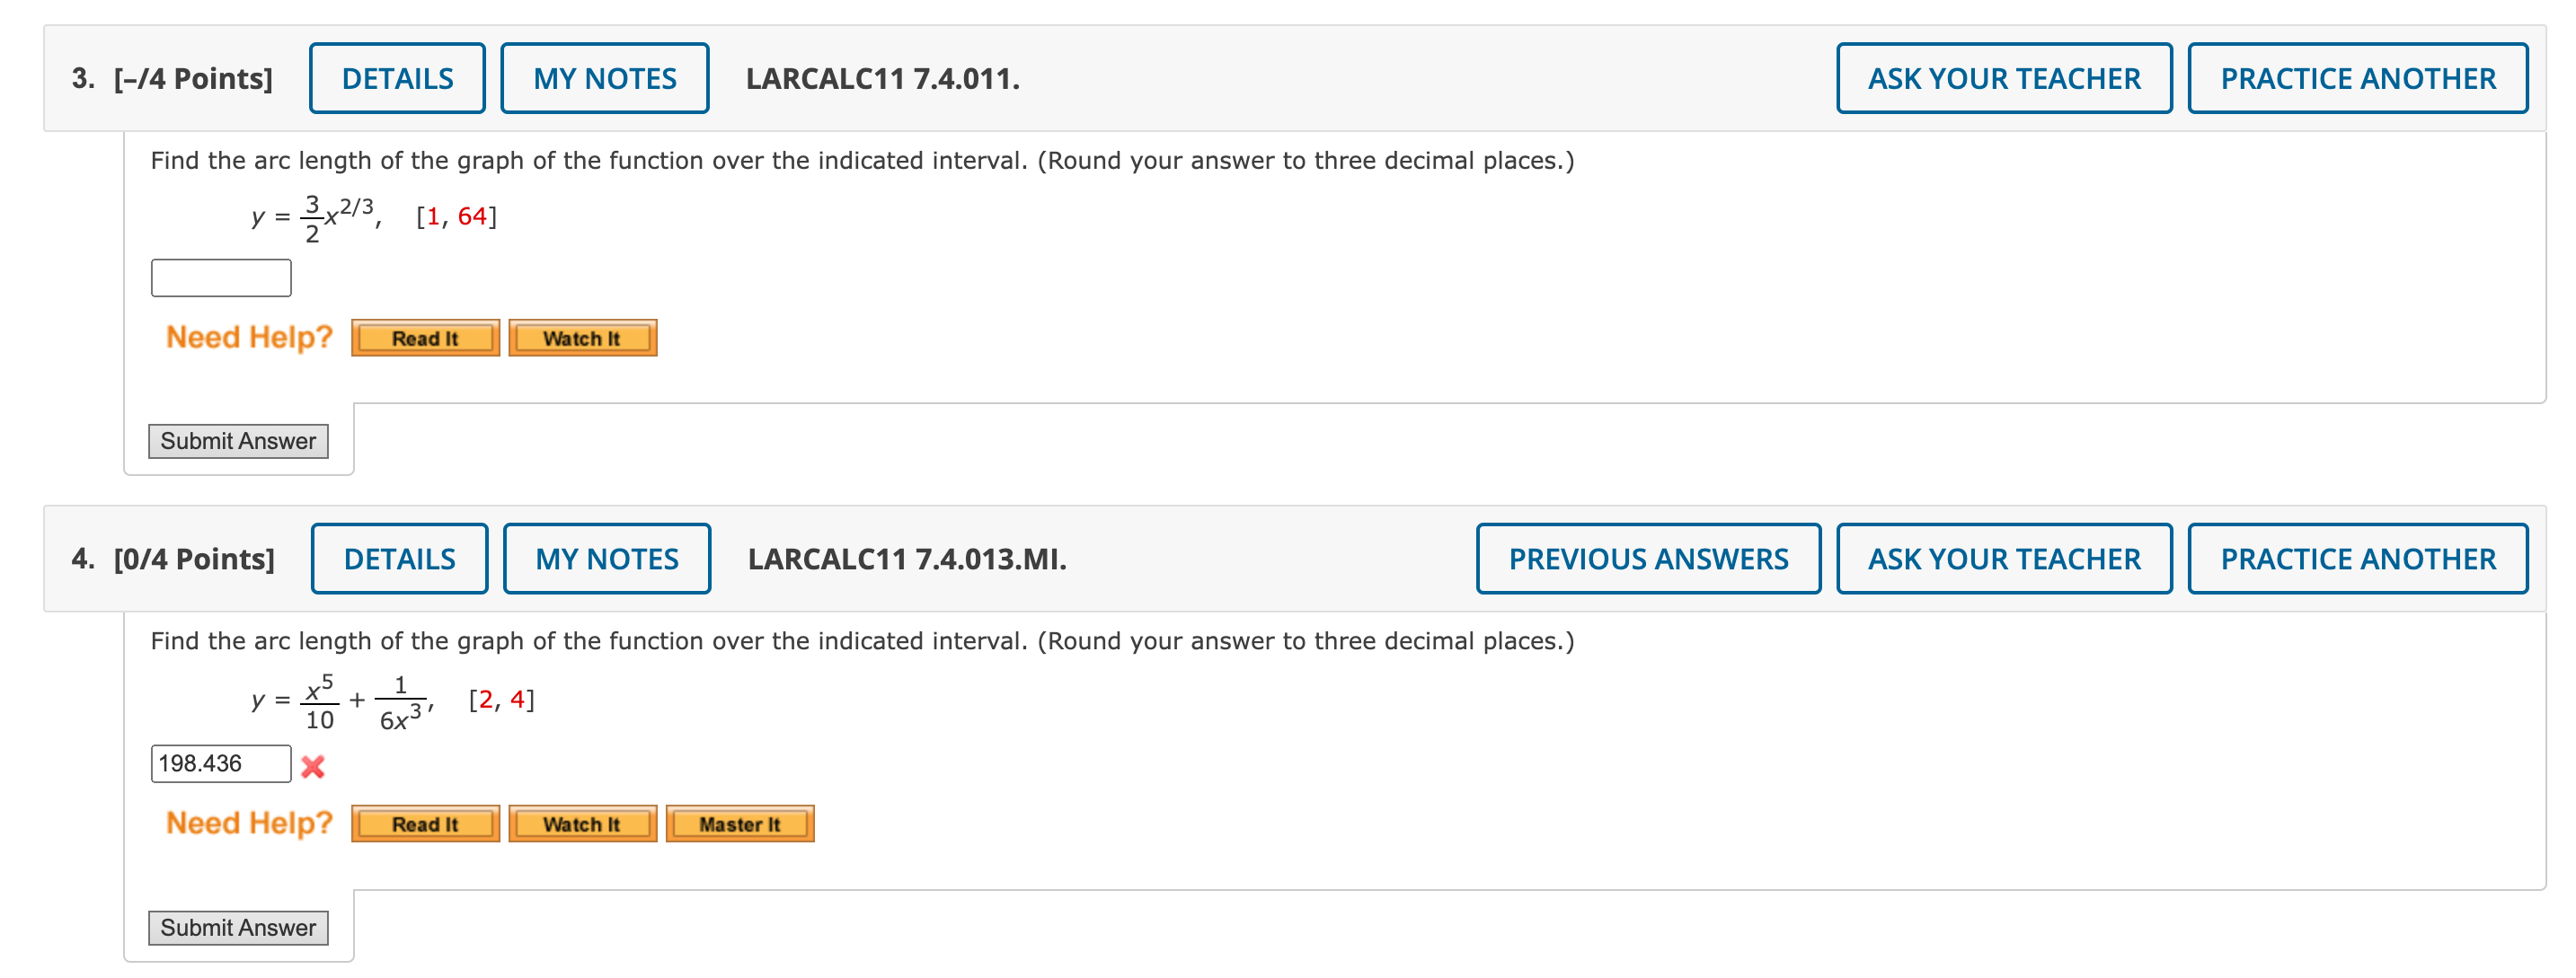Click ASK YOUR TEACHER for problem 4
2576x978 pixels.
point(2004,559)
